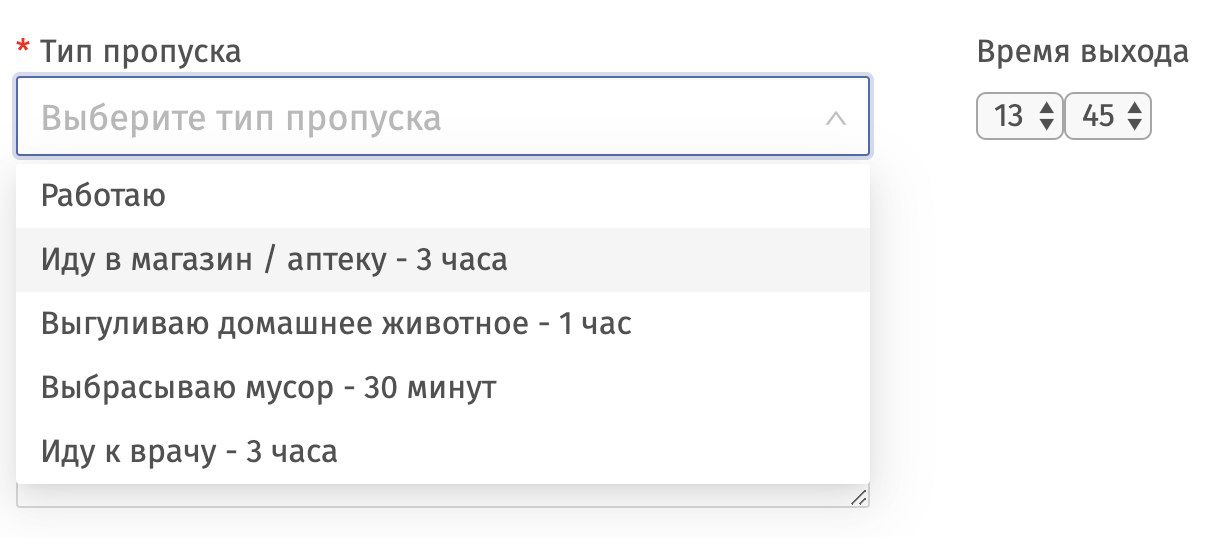
Task: Click "3 часа" in the doctor visit option
Action: pyautogui.click(x=291, y=452)
